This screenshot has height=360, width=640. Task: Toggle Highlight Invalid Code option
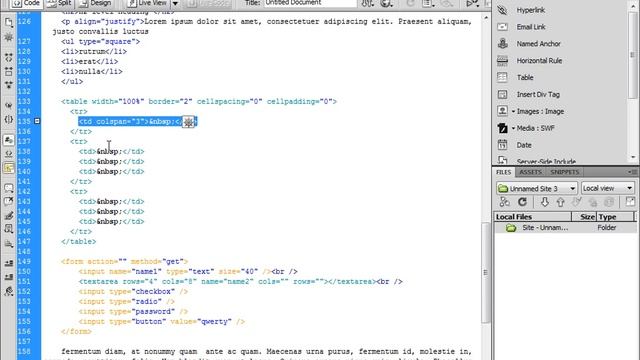pos(9,154)
